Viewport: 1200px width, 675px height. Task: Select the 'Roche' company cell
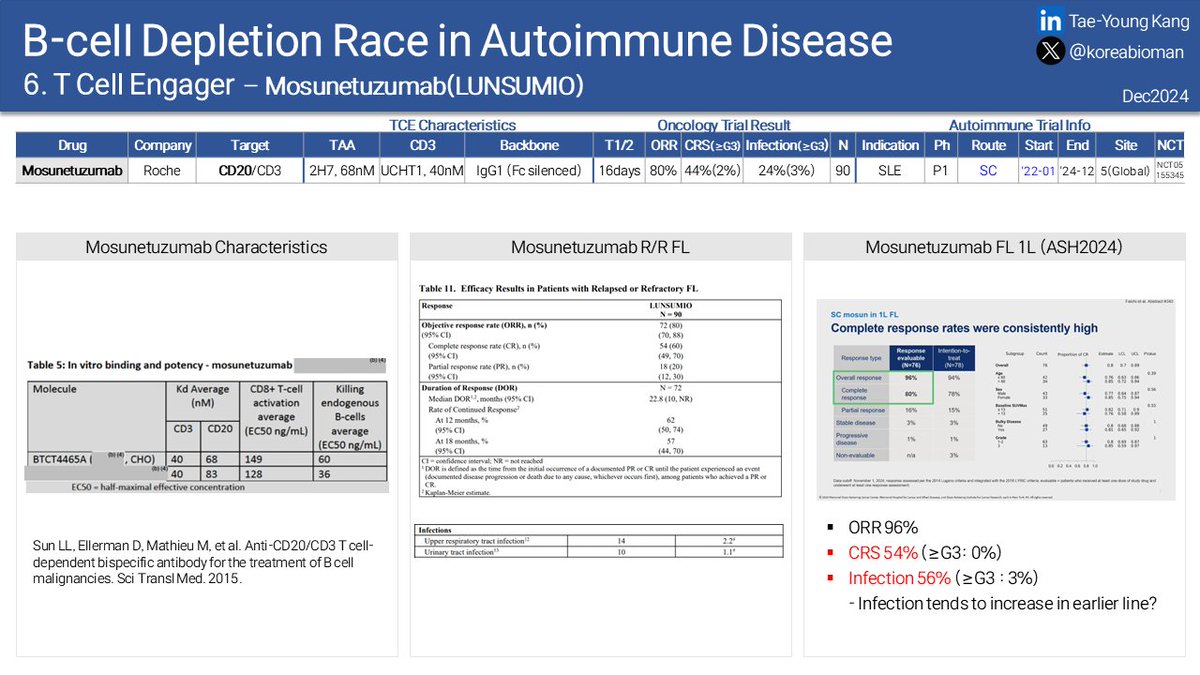point(162,171)
